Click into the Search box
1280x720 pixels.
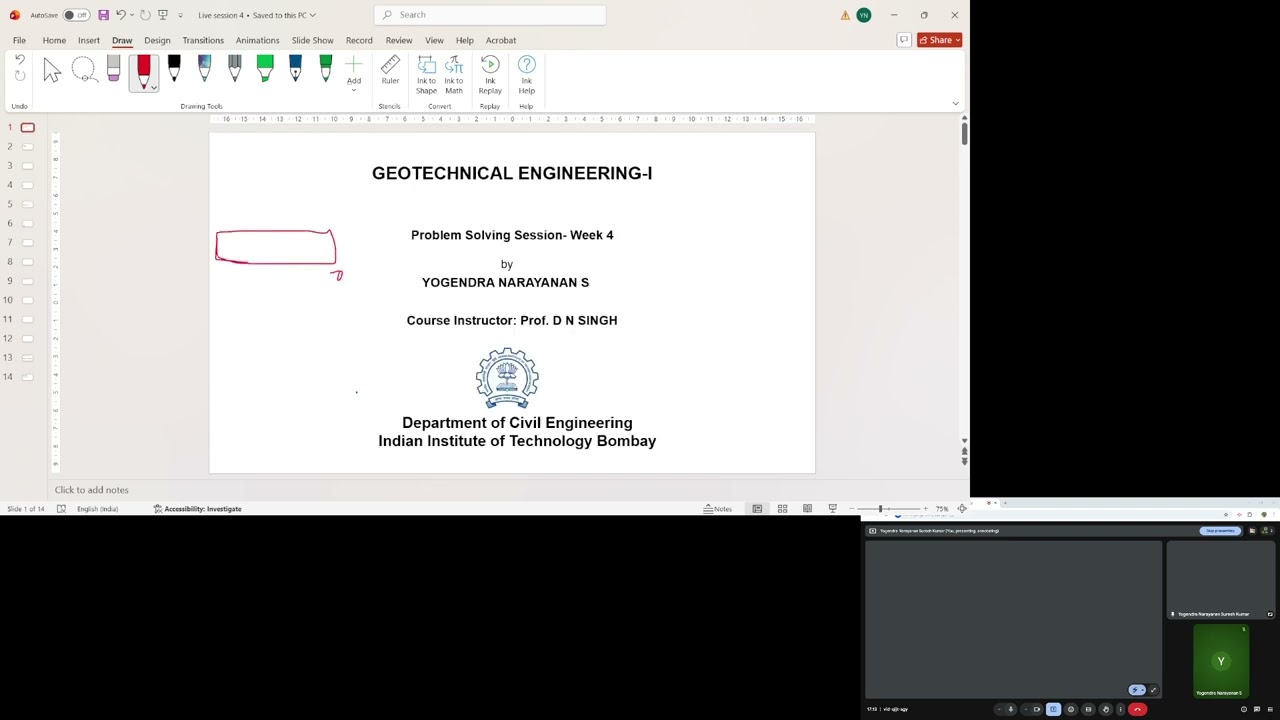490,15
